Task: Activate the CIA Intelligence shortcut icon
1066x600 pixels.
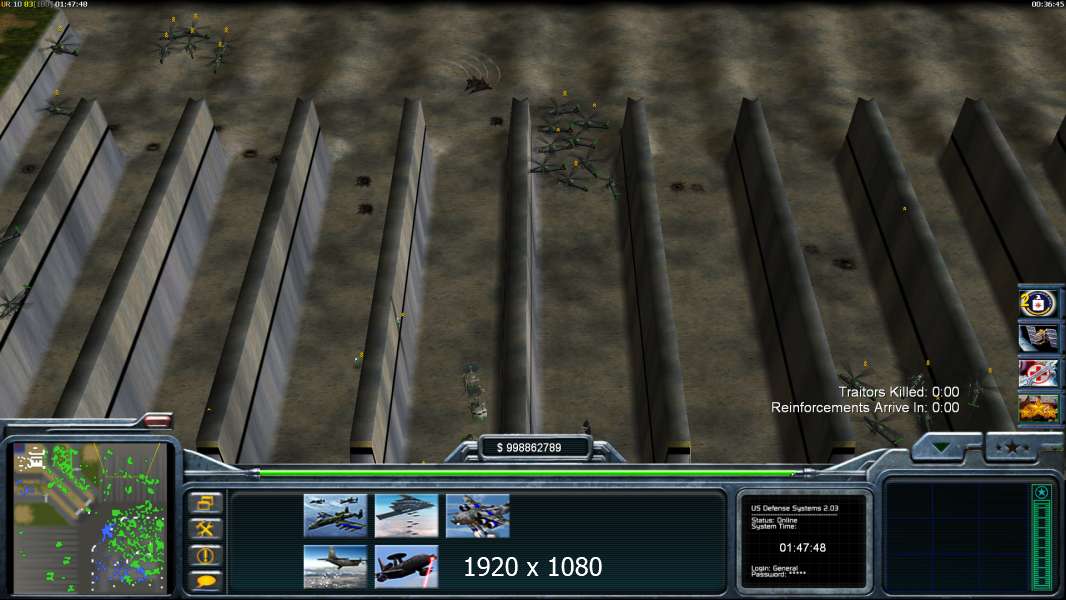Action: (1037, 303)
